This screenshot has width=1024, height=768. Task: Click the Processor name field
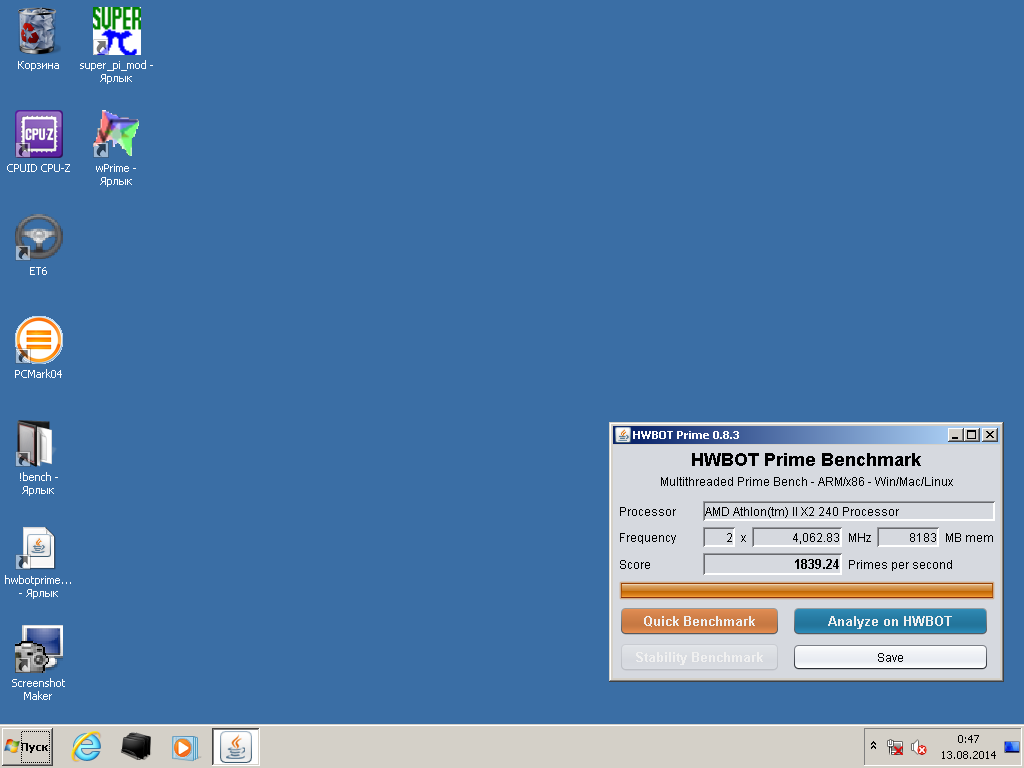pos(848,511)
